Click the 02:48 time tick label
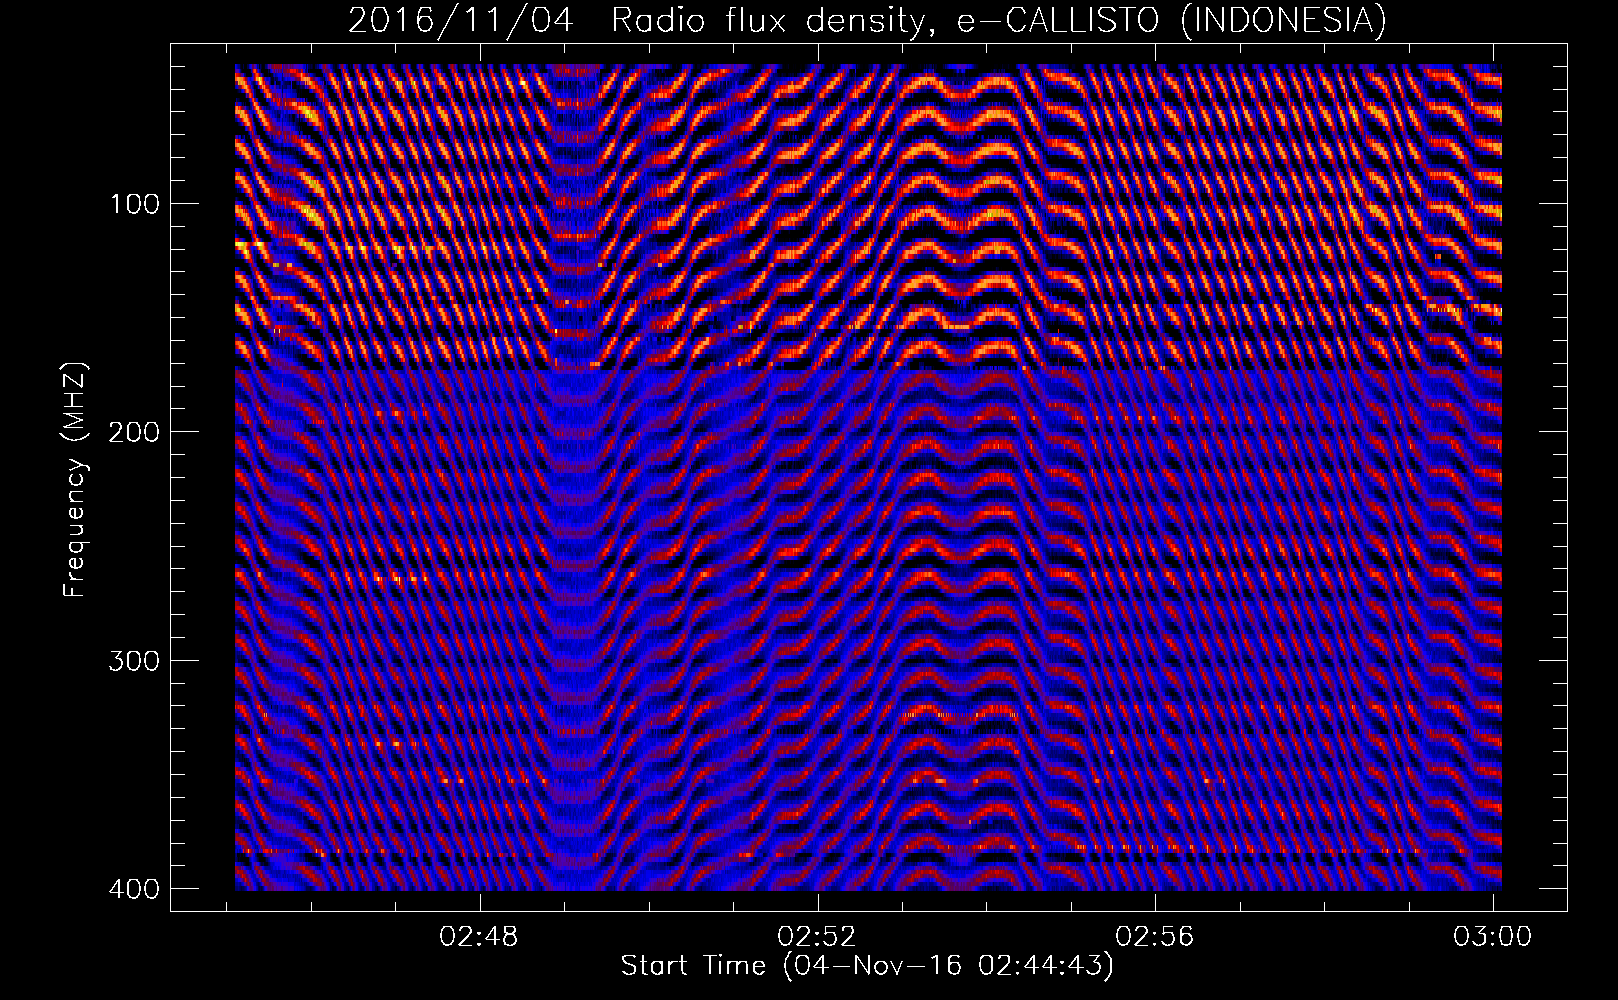The image size is (1618, 1000). coord(480,937)
